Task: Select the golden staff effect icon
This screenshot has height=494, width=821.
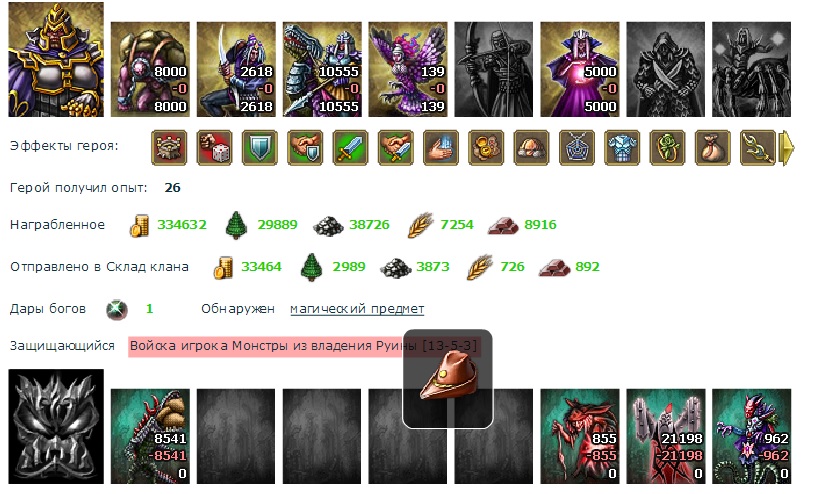Action: click(758, 148)
